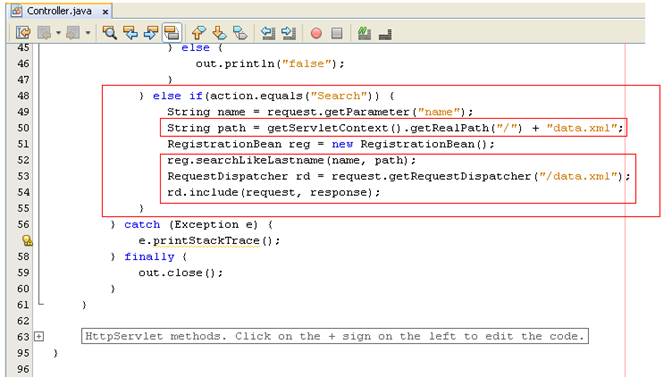This screenshot has width=672, height=386.
Task: Click the Comment code icon
Action: coord(364,33)
